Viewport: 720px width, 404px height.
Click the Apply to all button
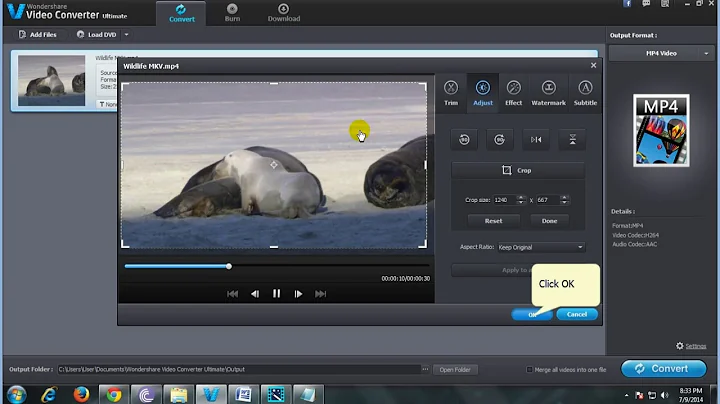pos(491,270)
